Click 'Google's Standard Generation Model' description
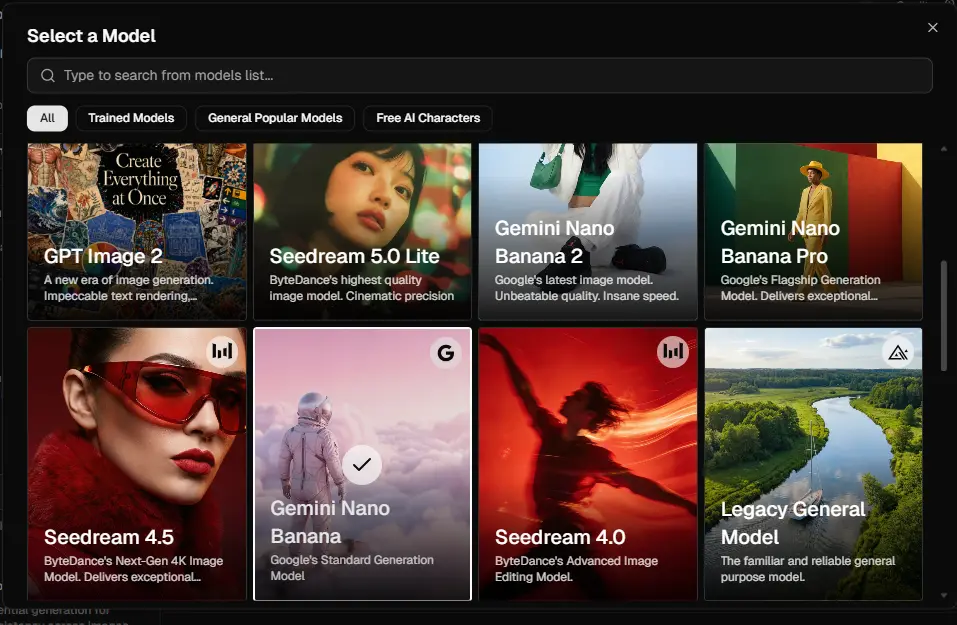This screenshot has height=625, width=957. click(x=352, y=568)
